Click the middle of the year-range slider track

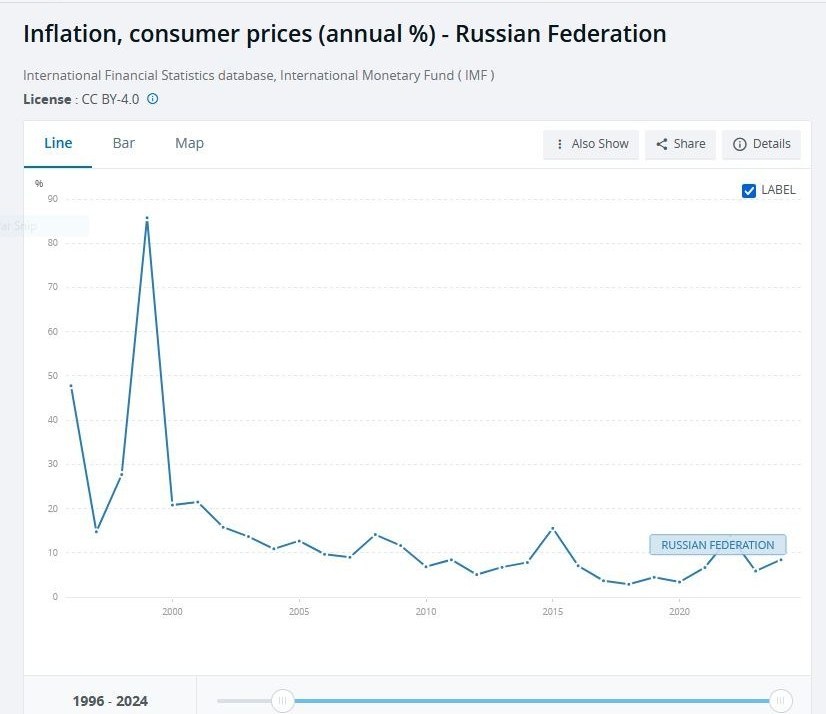pos(532,701)
